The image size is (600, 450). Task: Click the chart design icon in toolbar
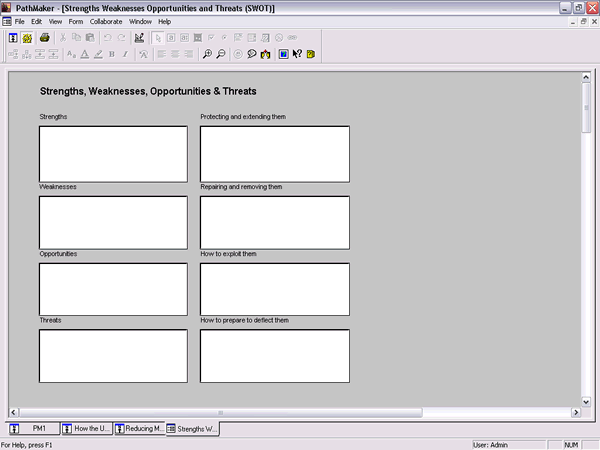(x=139, y=38)
